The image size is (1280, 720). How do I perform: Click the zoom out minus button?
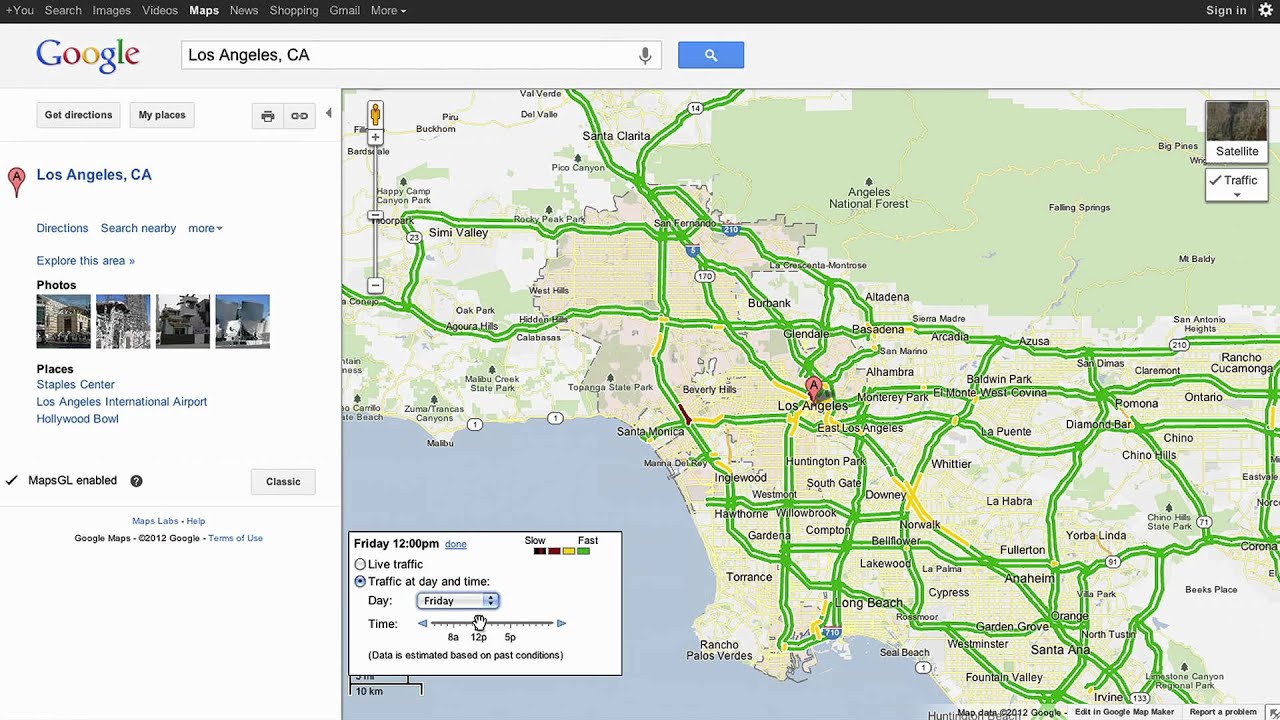click(375, 286)
